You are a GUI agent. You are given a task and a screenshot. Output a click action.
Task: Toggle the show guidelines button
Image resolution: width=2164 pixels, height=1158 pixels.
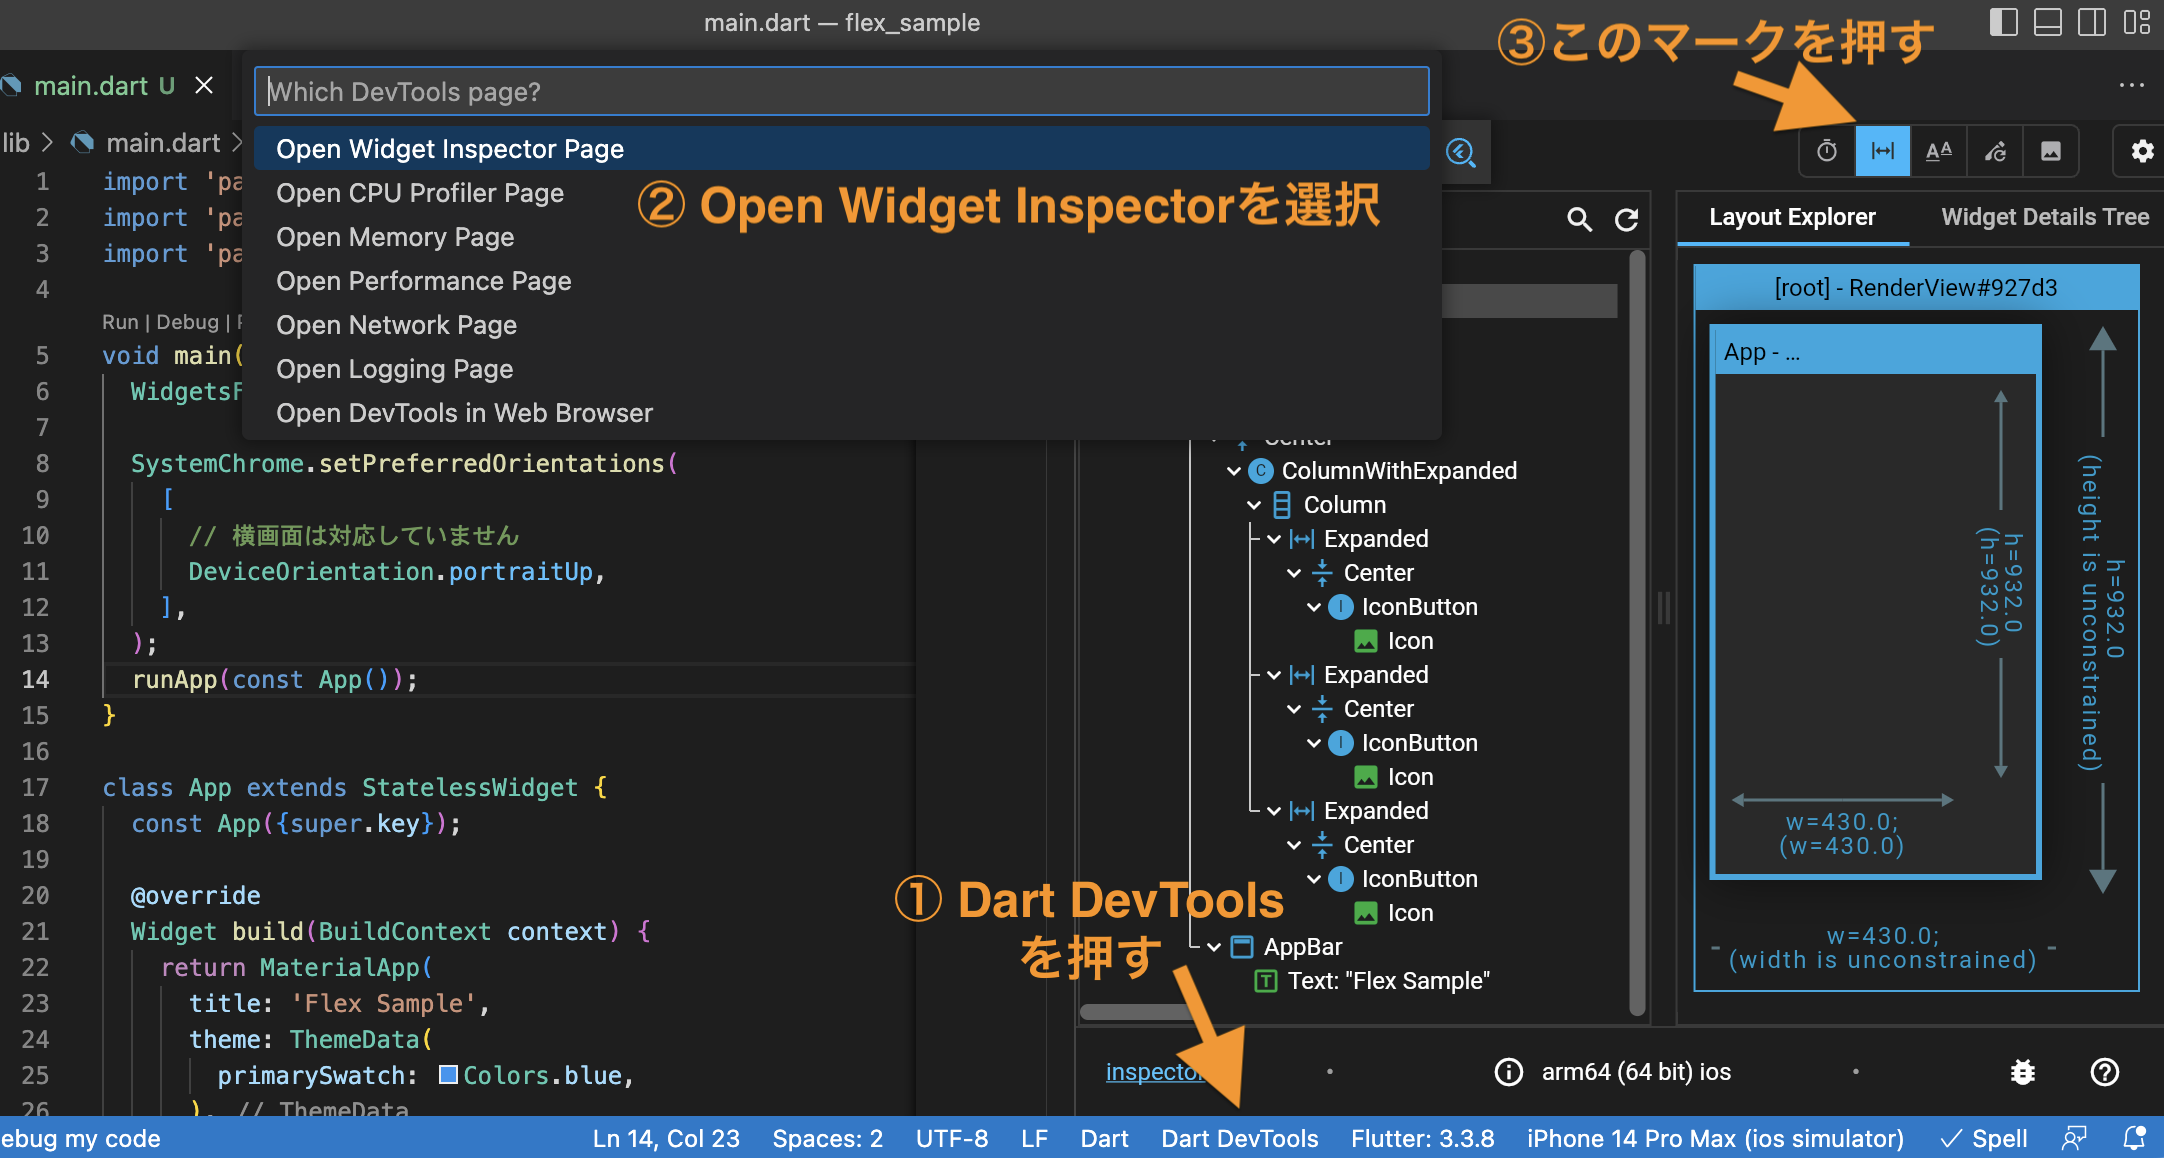coord(1883,151)
